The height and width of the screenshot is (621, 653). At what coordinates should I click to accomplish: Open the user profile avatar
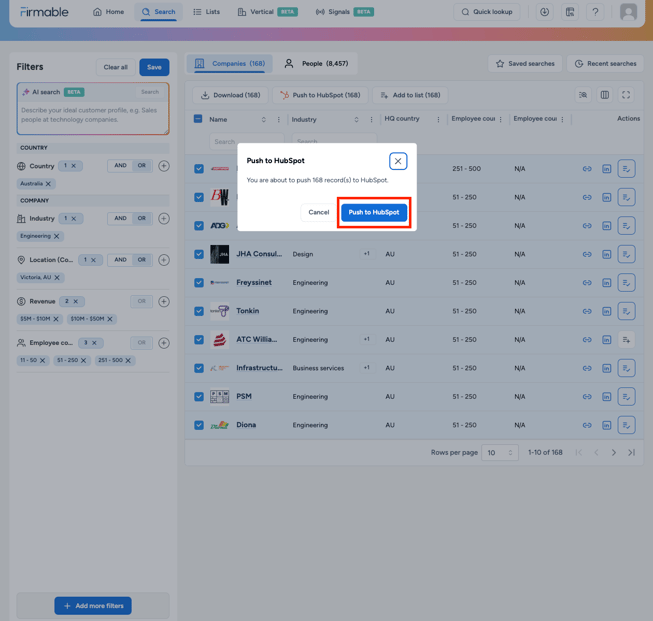tap(628, 12)
